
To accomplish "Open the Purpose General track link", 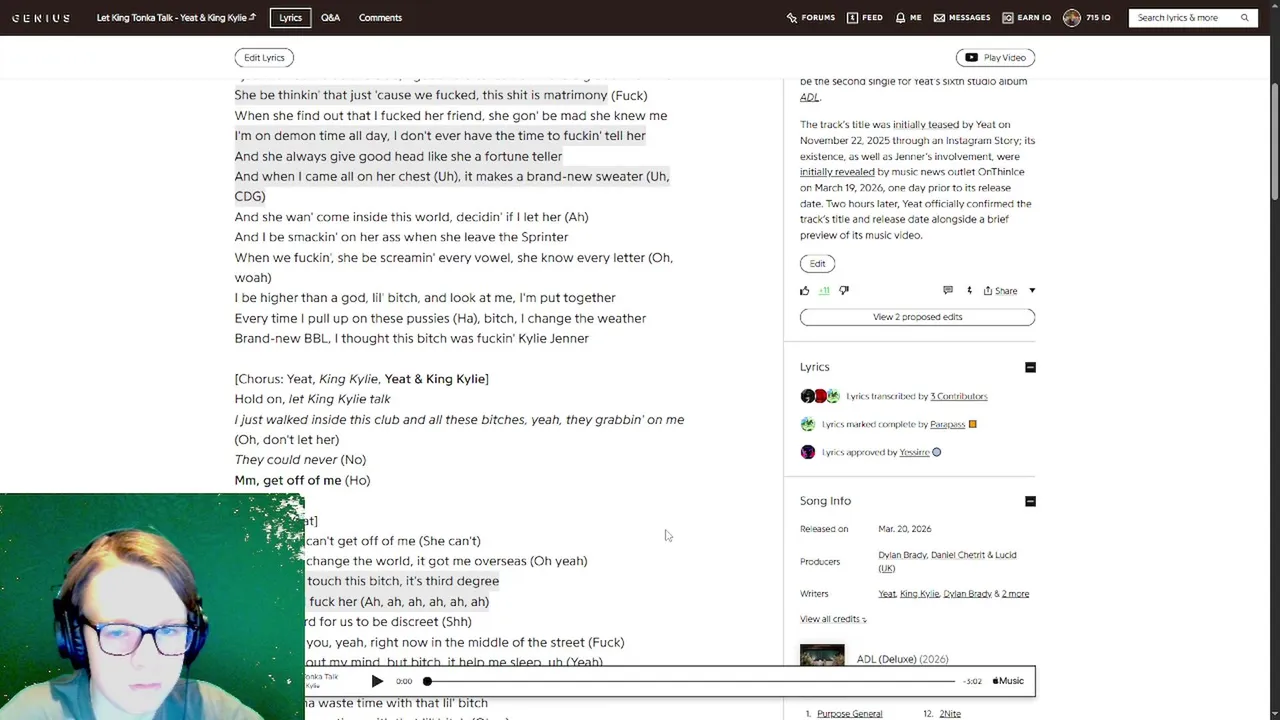I will 849,713.
